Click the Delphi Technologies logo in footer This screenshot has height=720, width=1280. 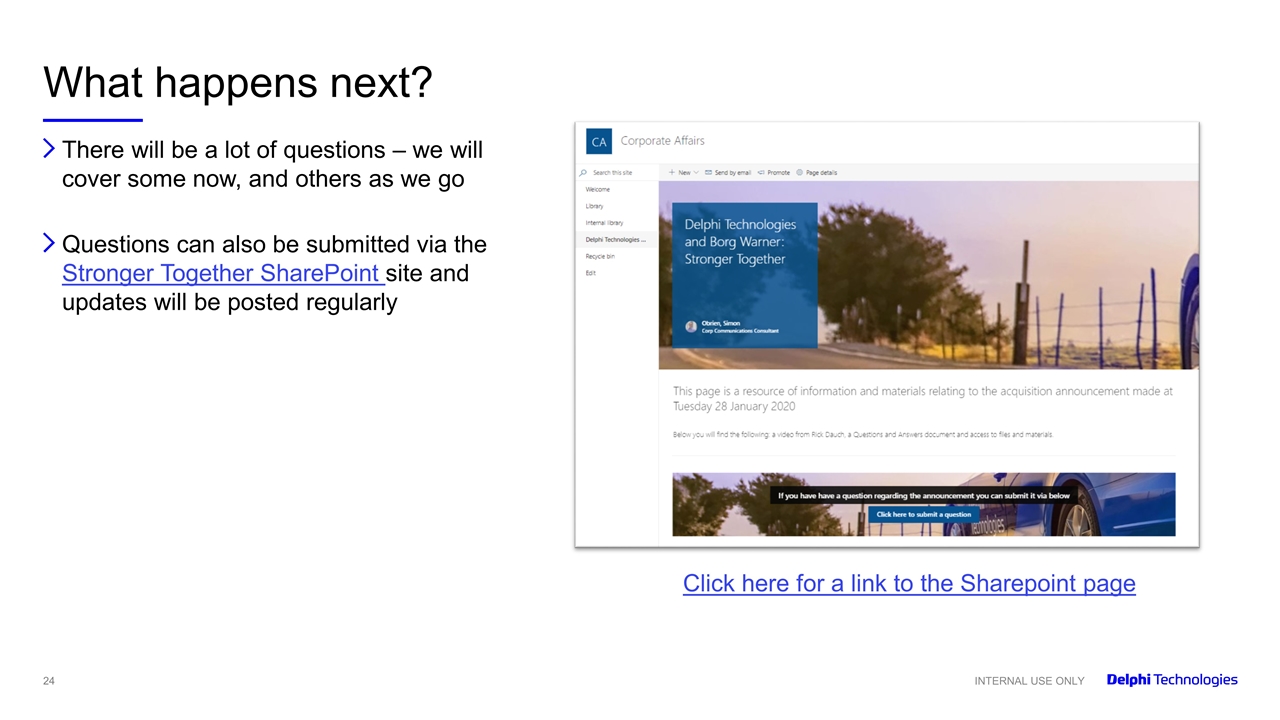[1171, 680]
